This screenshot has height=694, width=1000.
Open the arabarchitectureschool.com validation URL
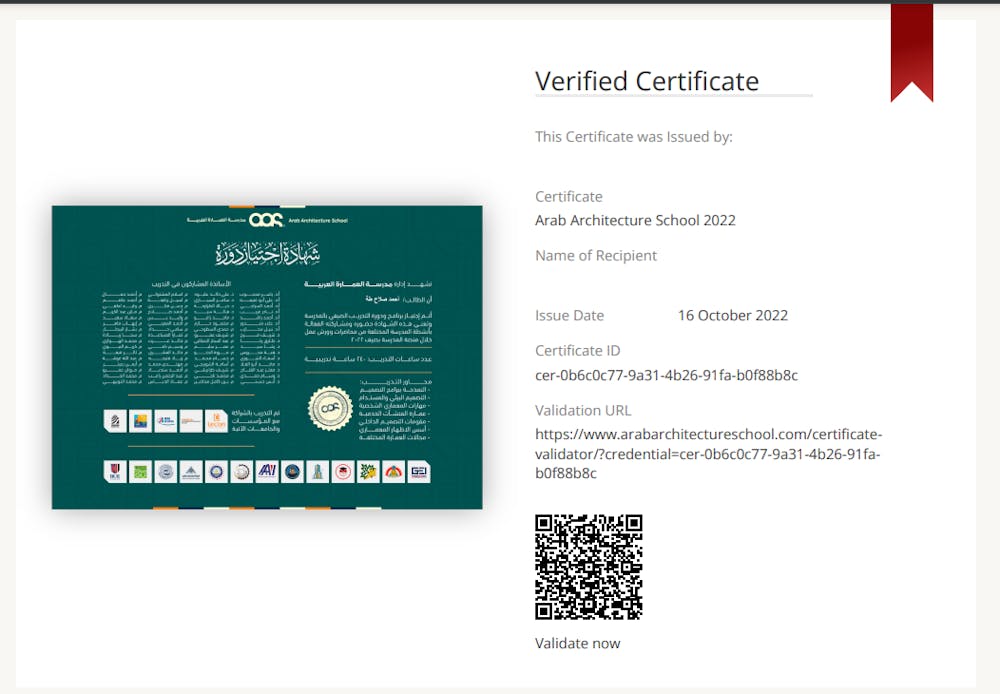(709, 454)
